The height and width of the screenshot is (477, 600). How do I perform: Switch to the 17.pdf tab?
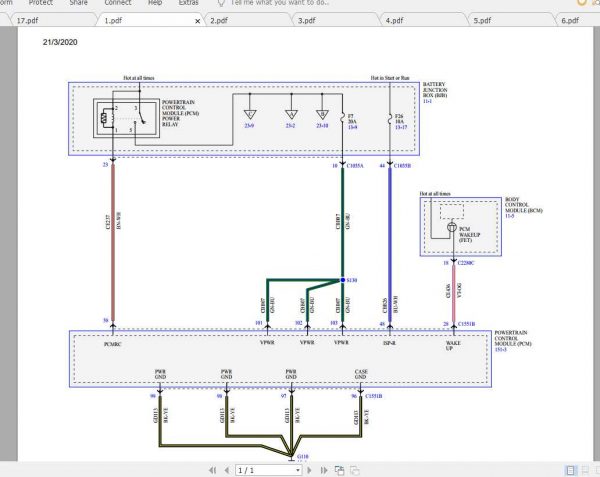[28, 20]
